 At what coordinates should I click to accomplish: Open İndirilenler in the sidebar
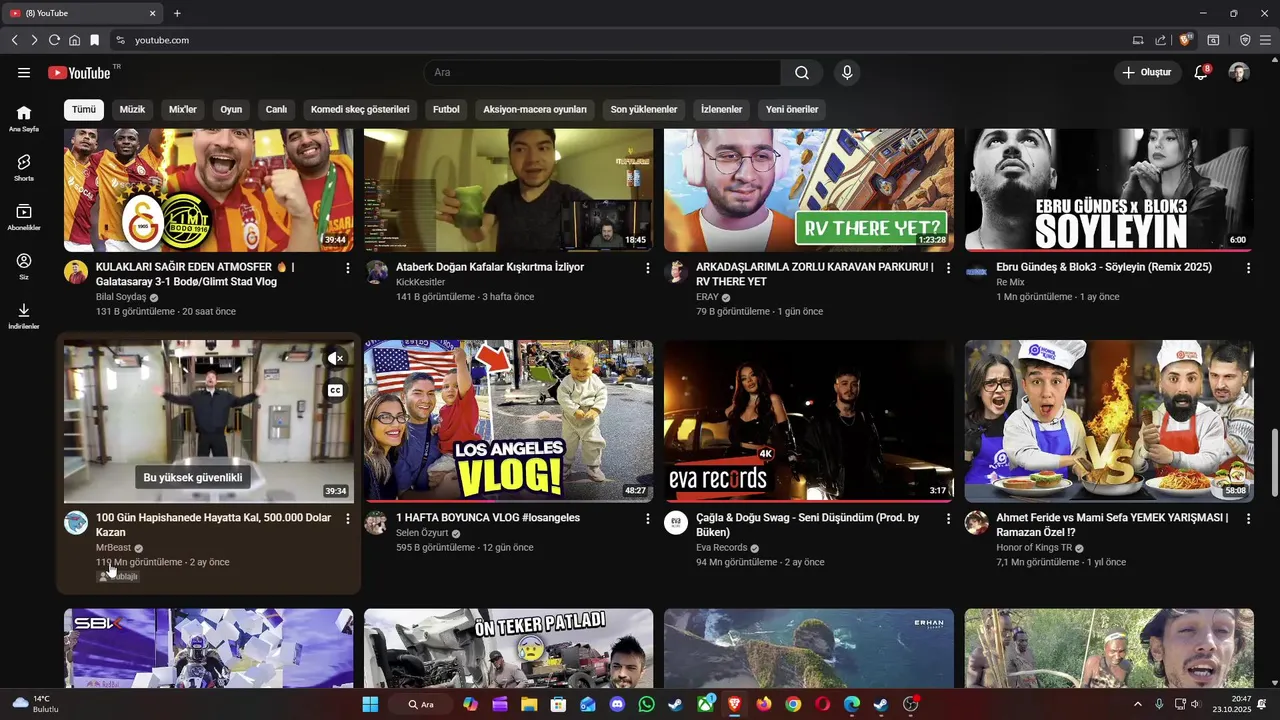coord(24,315)
